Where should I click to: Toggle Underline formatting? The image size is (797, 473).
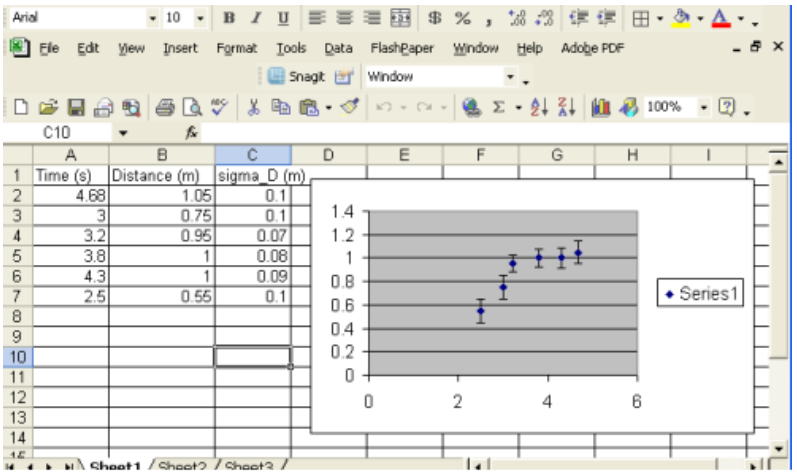point(282,19)
